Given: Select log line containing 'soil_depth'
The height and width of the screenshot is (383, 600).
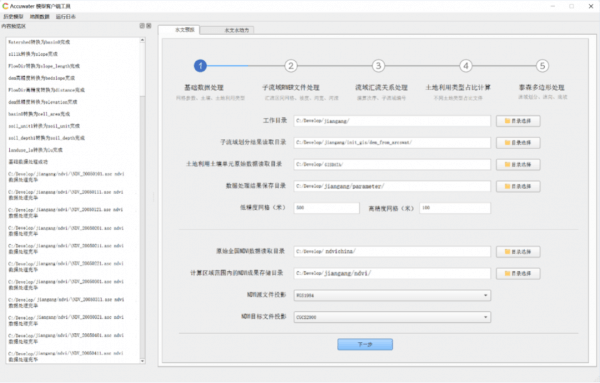Looking at the screenshot, I should pos(46,138).
